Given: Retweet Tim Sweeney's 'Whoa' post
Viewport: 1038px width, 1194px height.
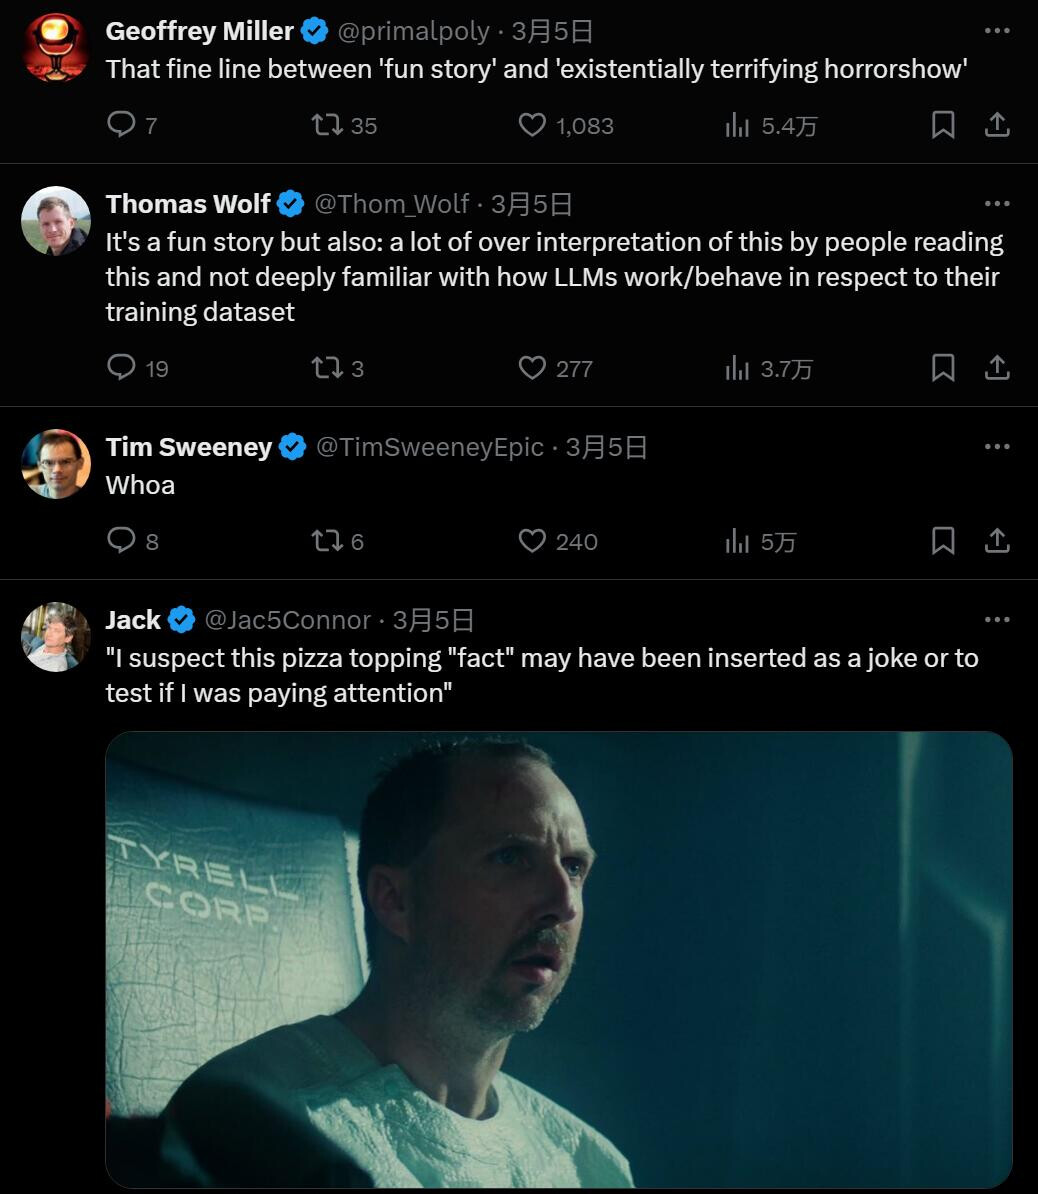Looking at the screenshot, I should pos(327,541).
